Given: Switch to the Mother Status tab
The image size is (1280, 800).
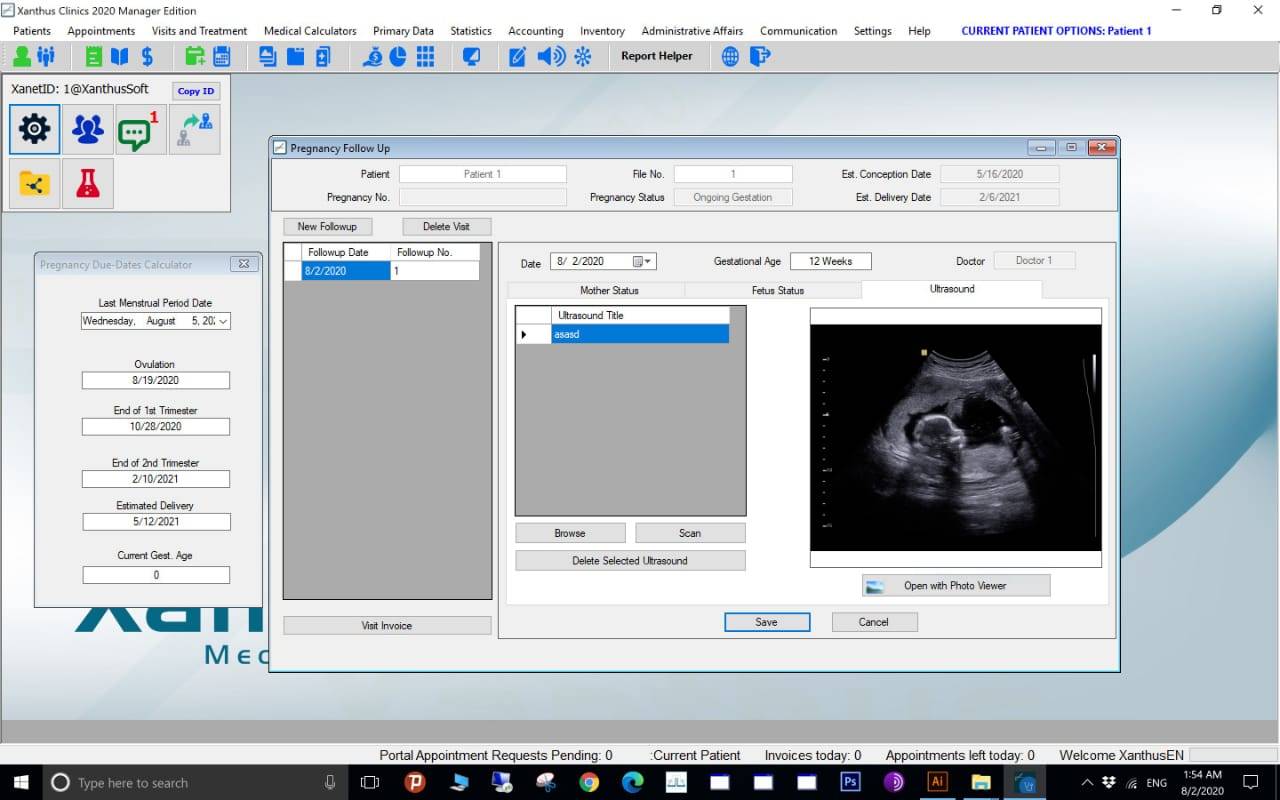Looking at the screenshot, I should click(x=609, y=290).
